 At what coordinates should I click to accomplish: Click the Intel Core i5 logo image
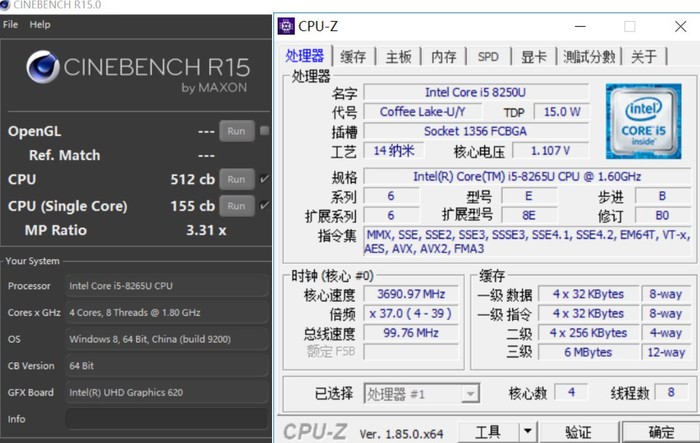[x=643, y=121]
